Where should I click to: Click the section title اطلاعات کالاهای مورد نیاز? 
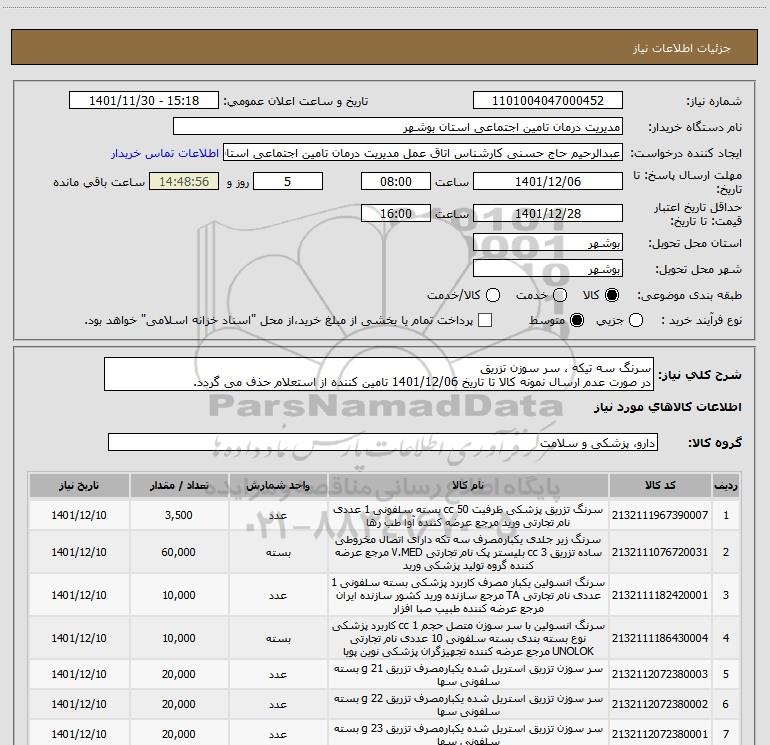668,407
